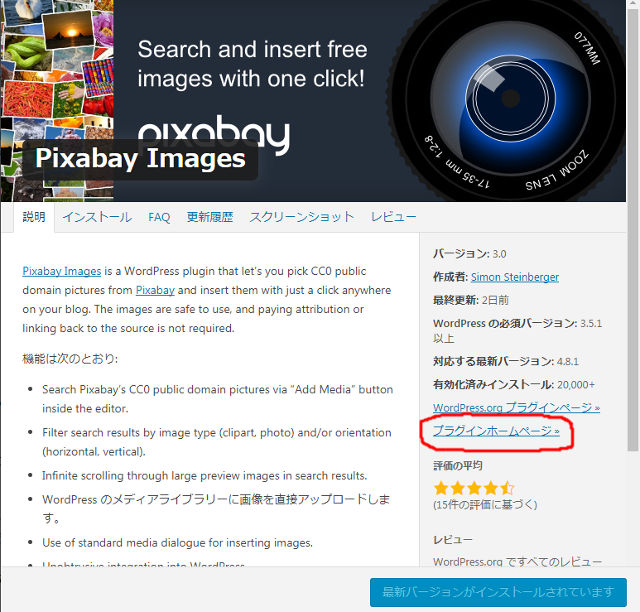Click the half-filled fifth rating star
The image size is (640, 612).
click(x=507, y=488)
